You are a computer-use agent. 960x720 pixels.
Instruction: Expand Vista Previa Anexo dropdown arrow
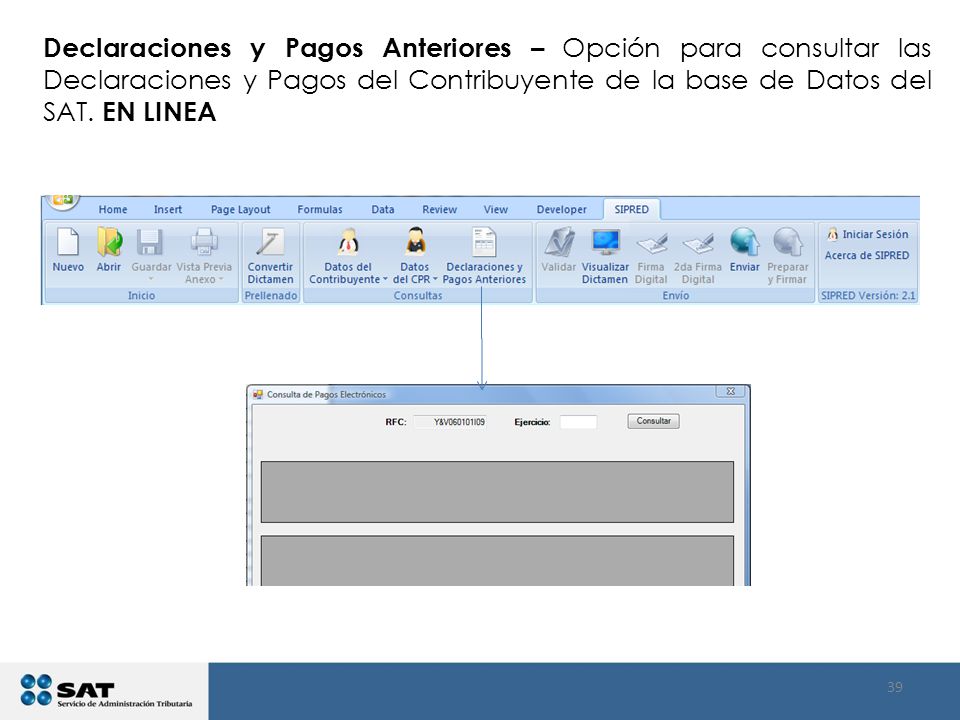point(221,280)
